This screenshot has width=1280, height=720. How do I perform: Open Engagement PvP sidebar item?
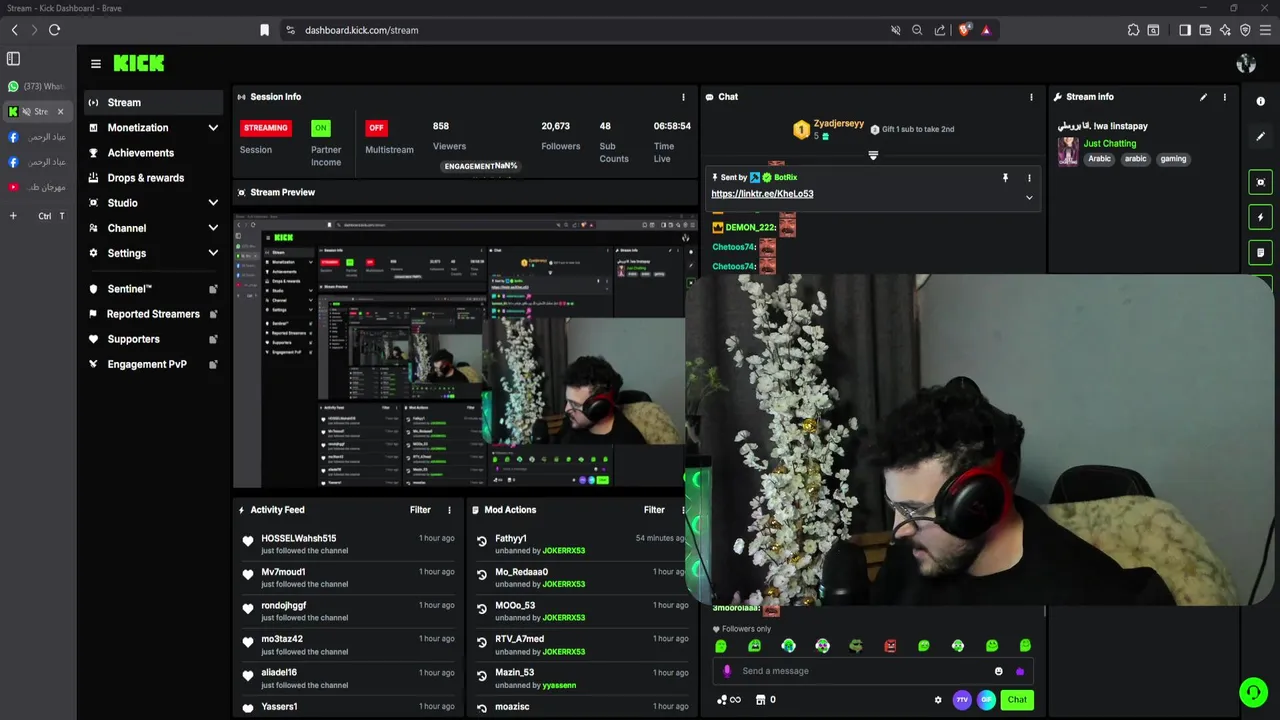[x=154, y=364]
